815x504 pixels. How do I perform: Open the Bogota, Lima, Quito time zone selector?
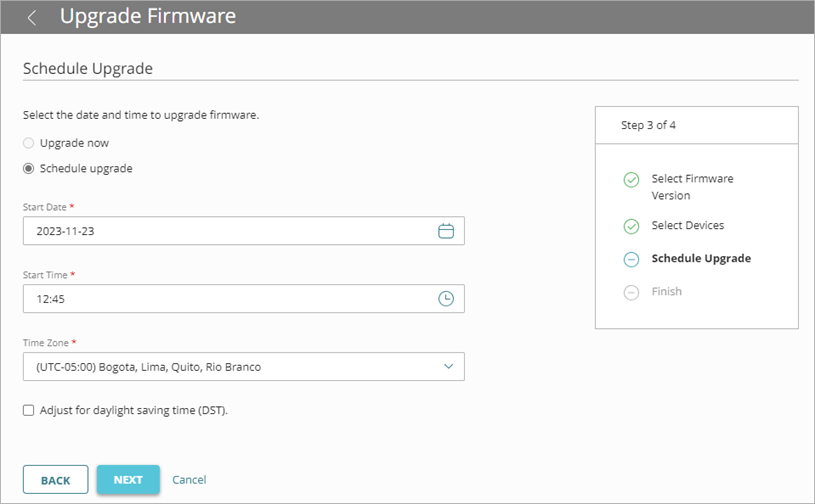230,366
